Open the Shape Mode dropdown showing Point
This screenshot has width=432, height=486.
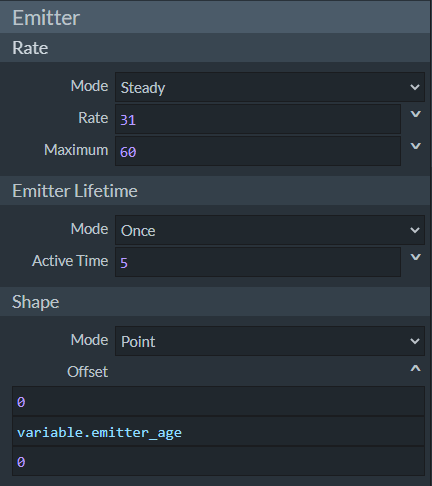pyautogui.click(x=270, y=341)
